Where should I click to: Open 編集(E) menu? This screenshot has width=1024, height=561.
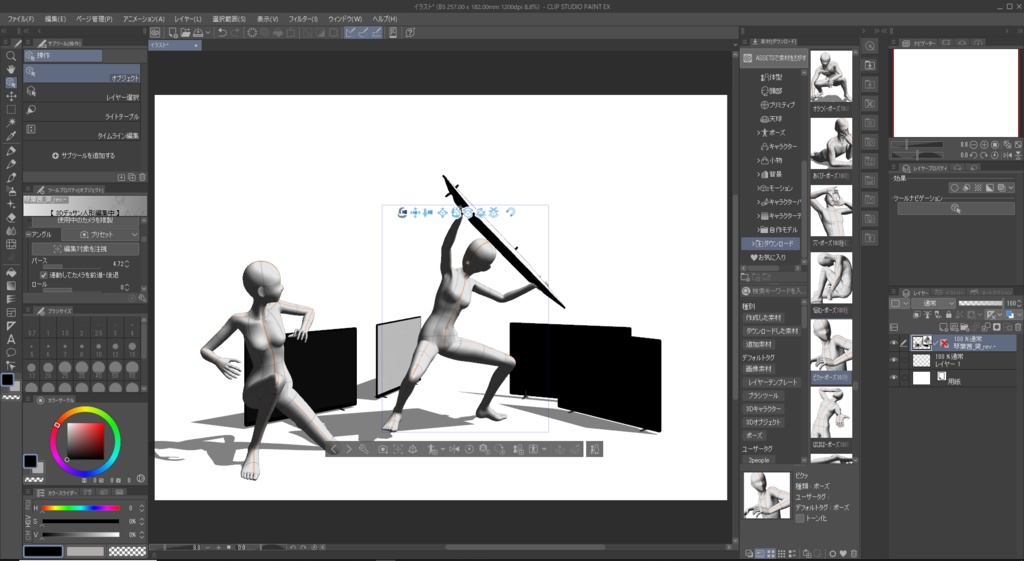click(55, 19)
